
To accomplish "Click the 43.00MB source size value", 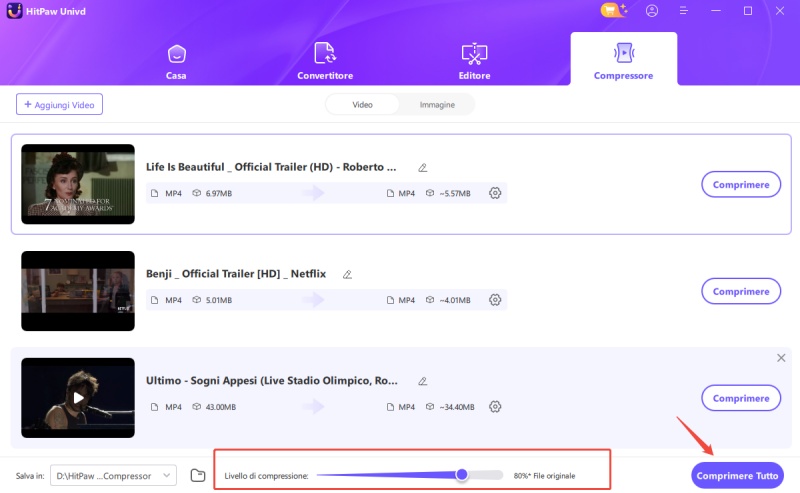I will 221,407.
